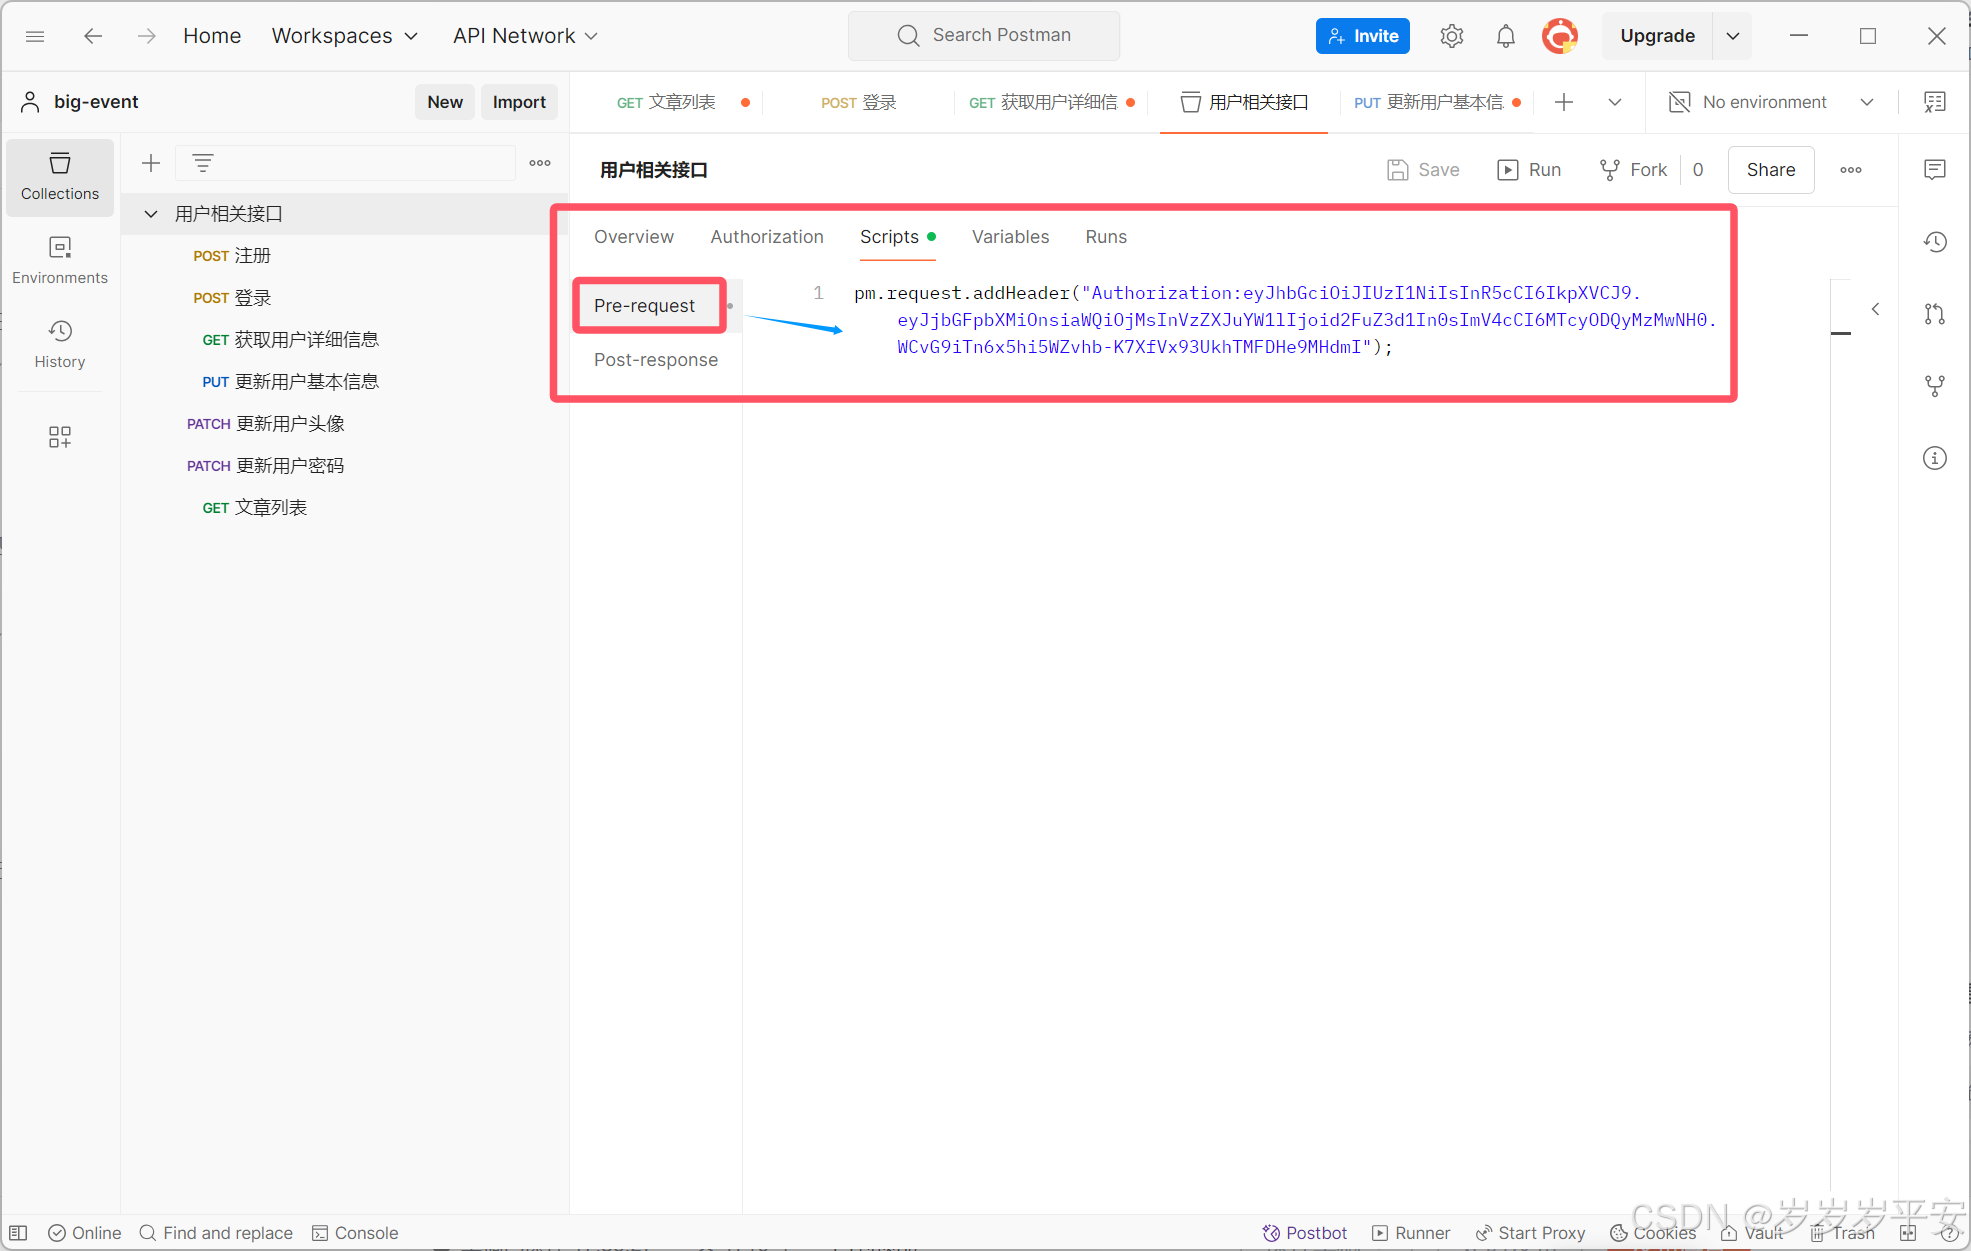
Task: Focus the collections filter input
Action: pyautogui.click(x=345, y=163)
